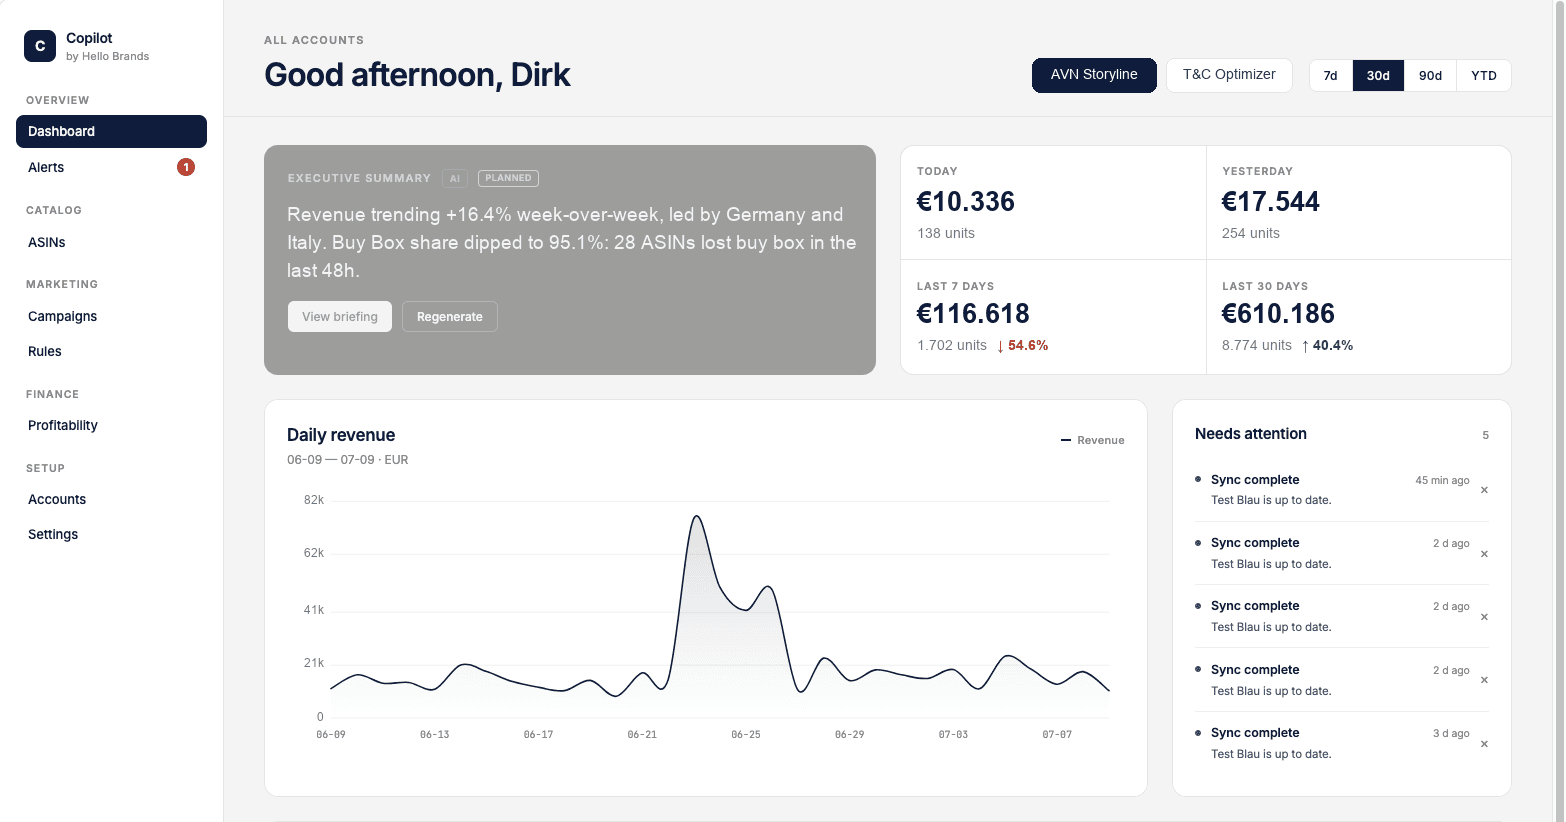The width and height of the screenshot is (1566, 822).
Task: Click the 138 units text
Action: tap(946, 233)
